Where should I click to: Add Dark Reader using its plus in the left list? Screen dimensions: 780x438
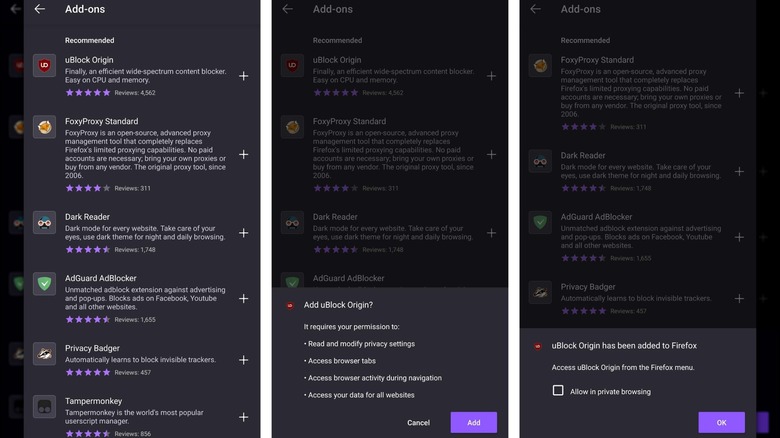(x=243, y=233)
